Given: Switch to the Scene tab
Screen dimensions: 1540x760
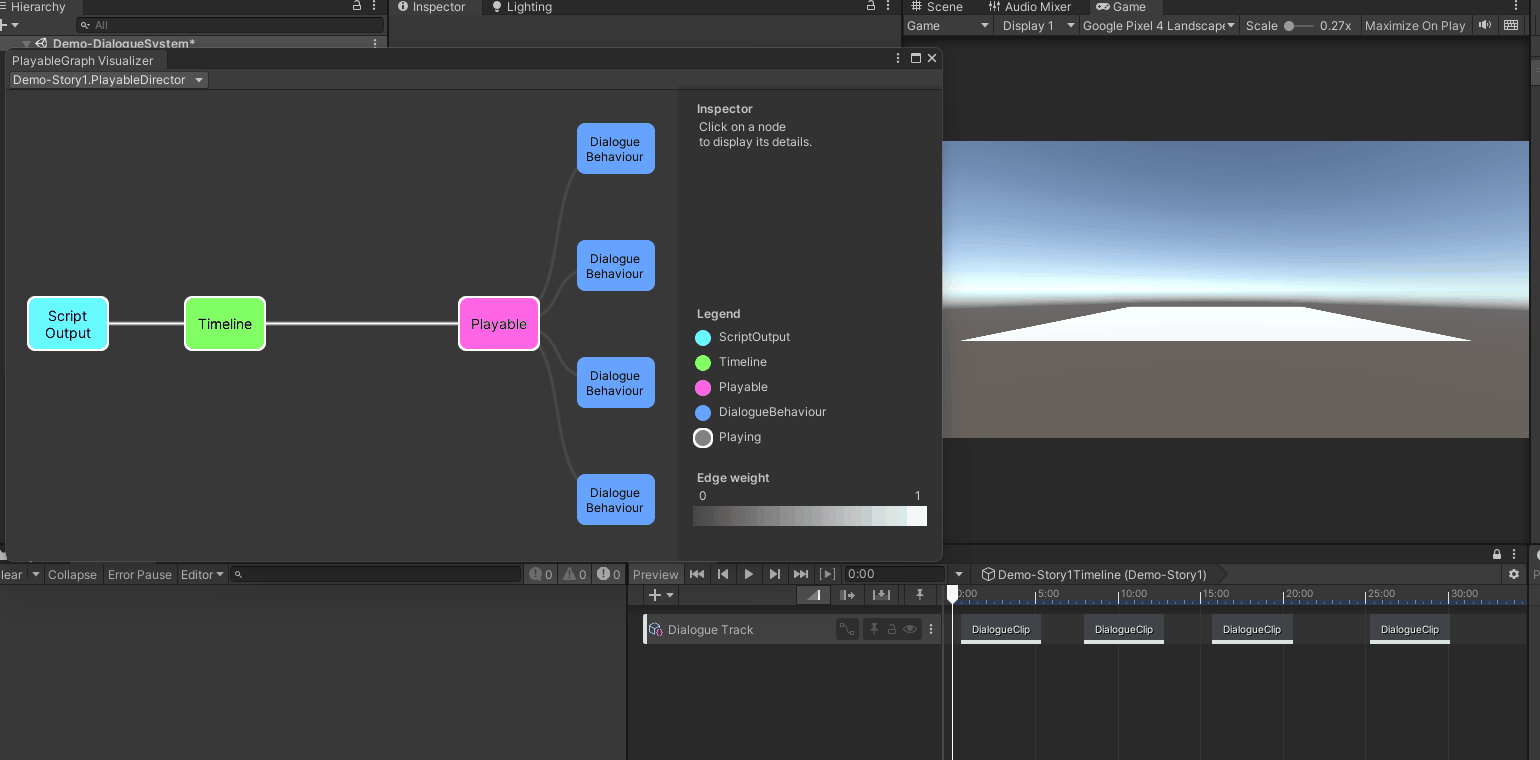Looking at the screenshot, I should click(937, 7).
